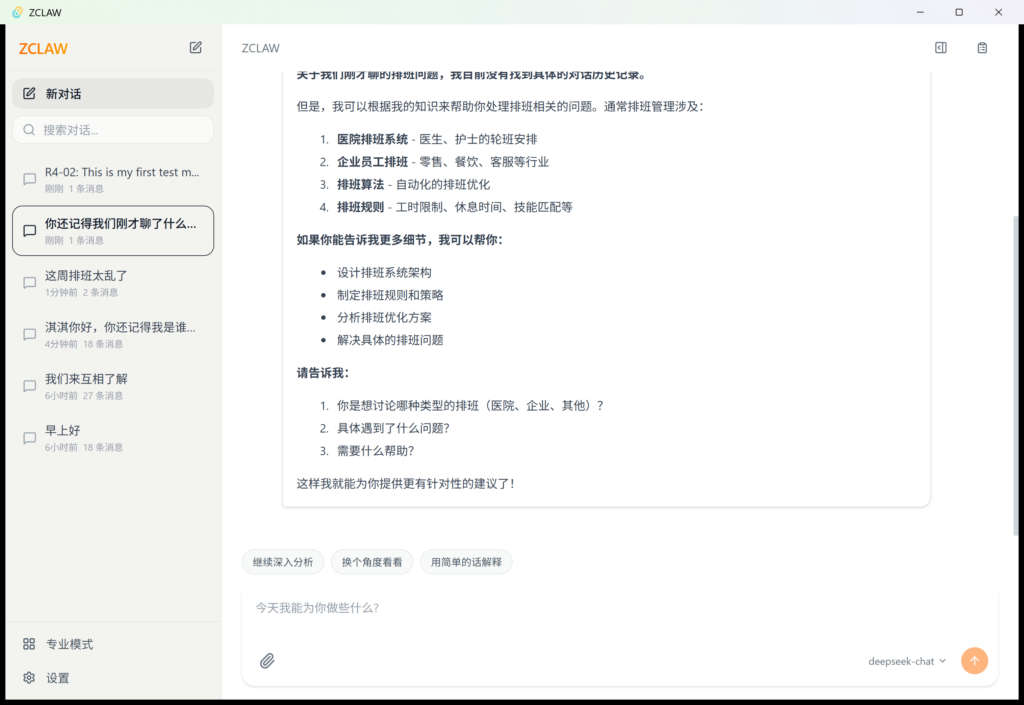
Task: Open the 早上好 conversation
Action: [x=113, y=438]
